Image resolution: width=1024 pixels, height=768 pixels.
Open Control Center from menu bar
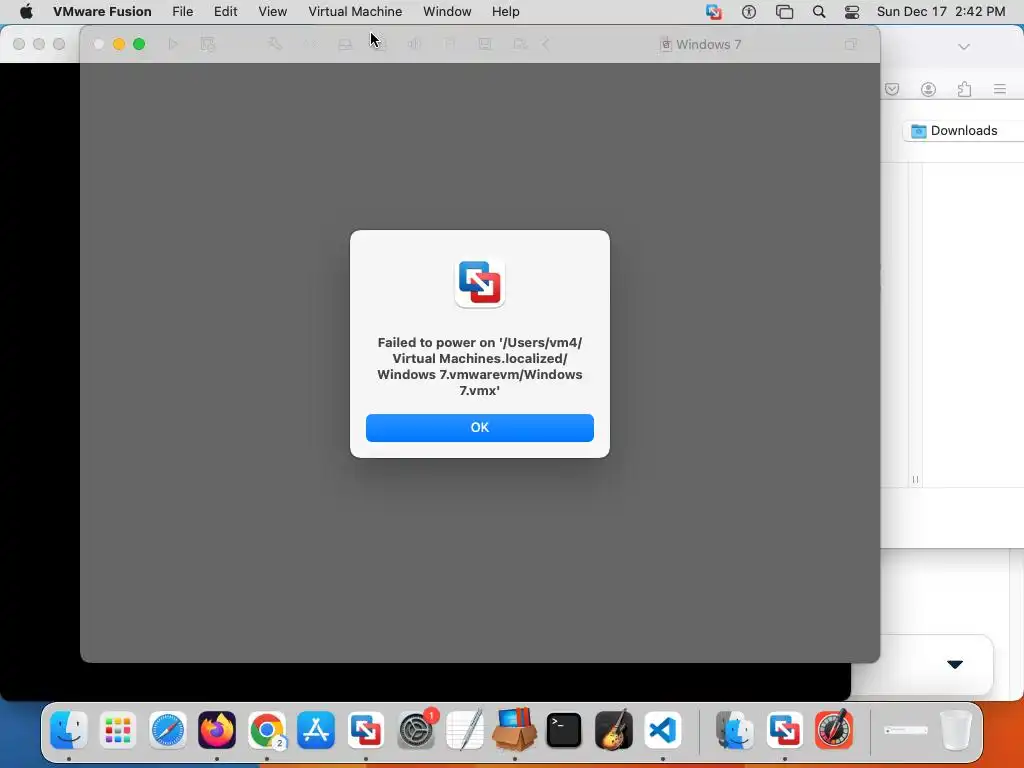[852, 12]
